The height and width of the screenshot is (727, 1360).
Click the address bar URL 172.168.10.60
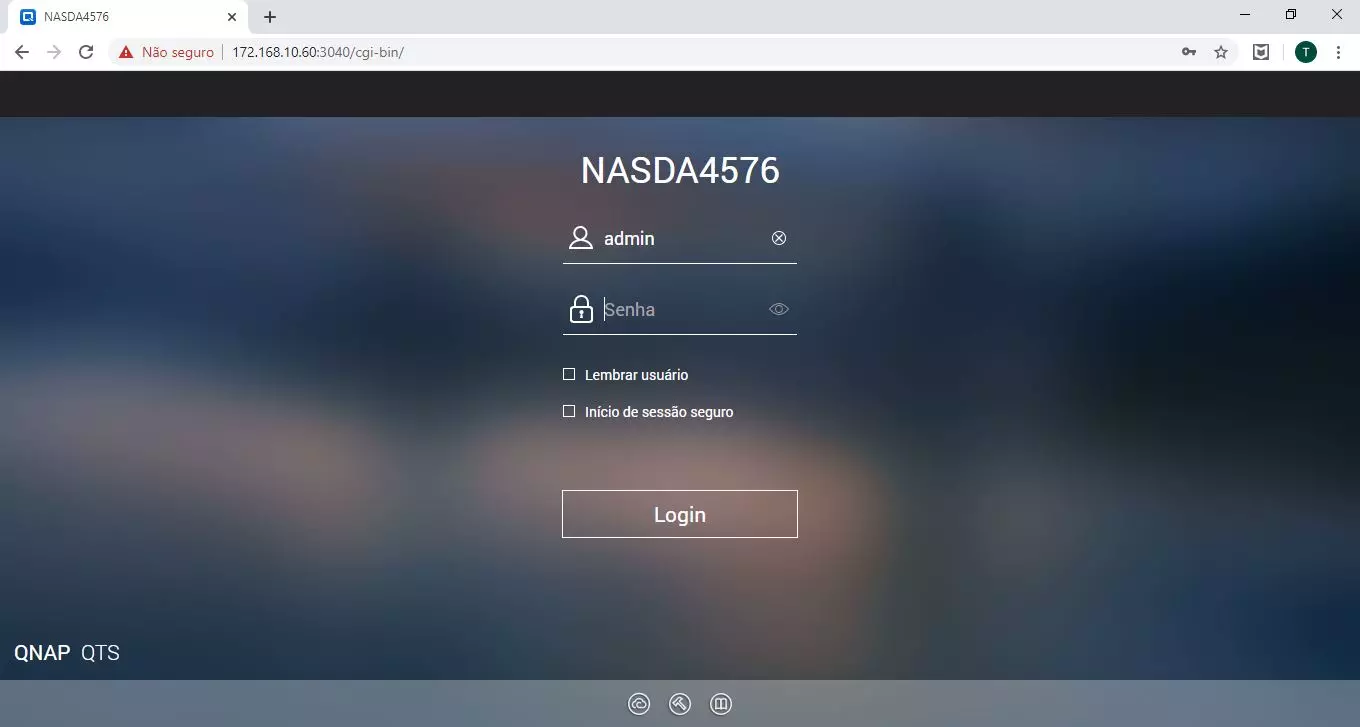317,52
